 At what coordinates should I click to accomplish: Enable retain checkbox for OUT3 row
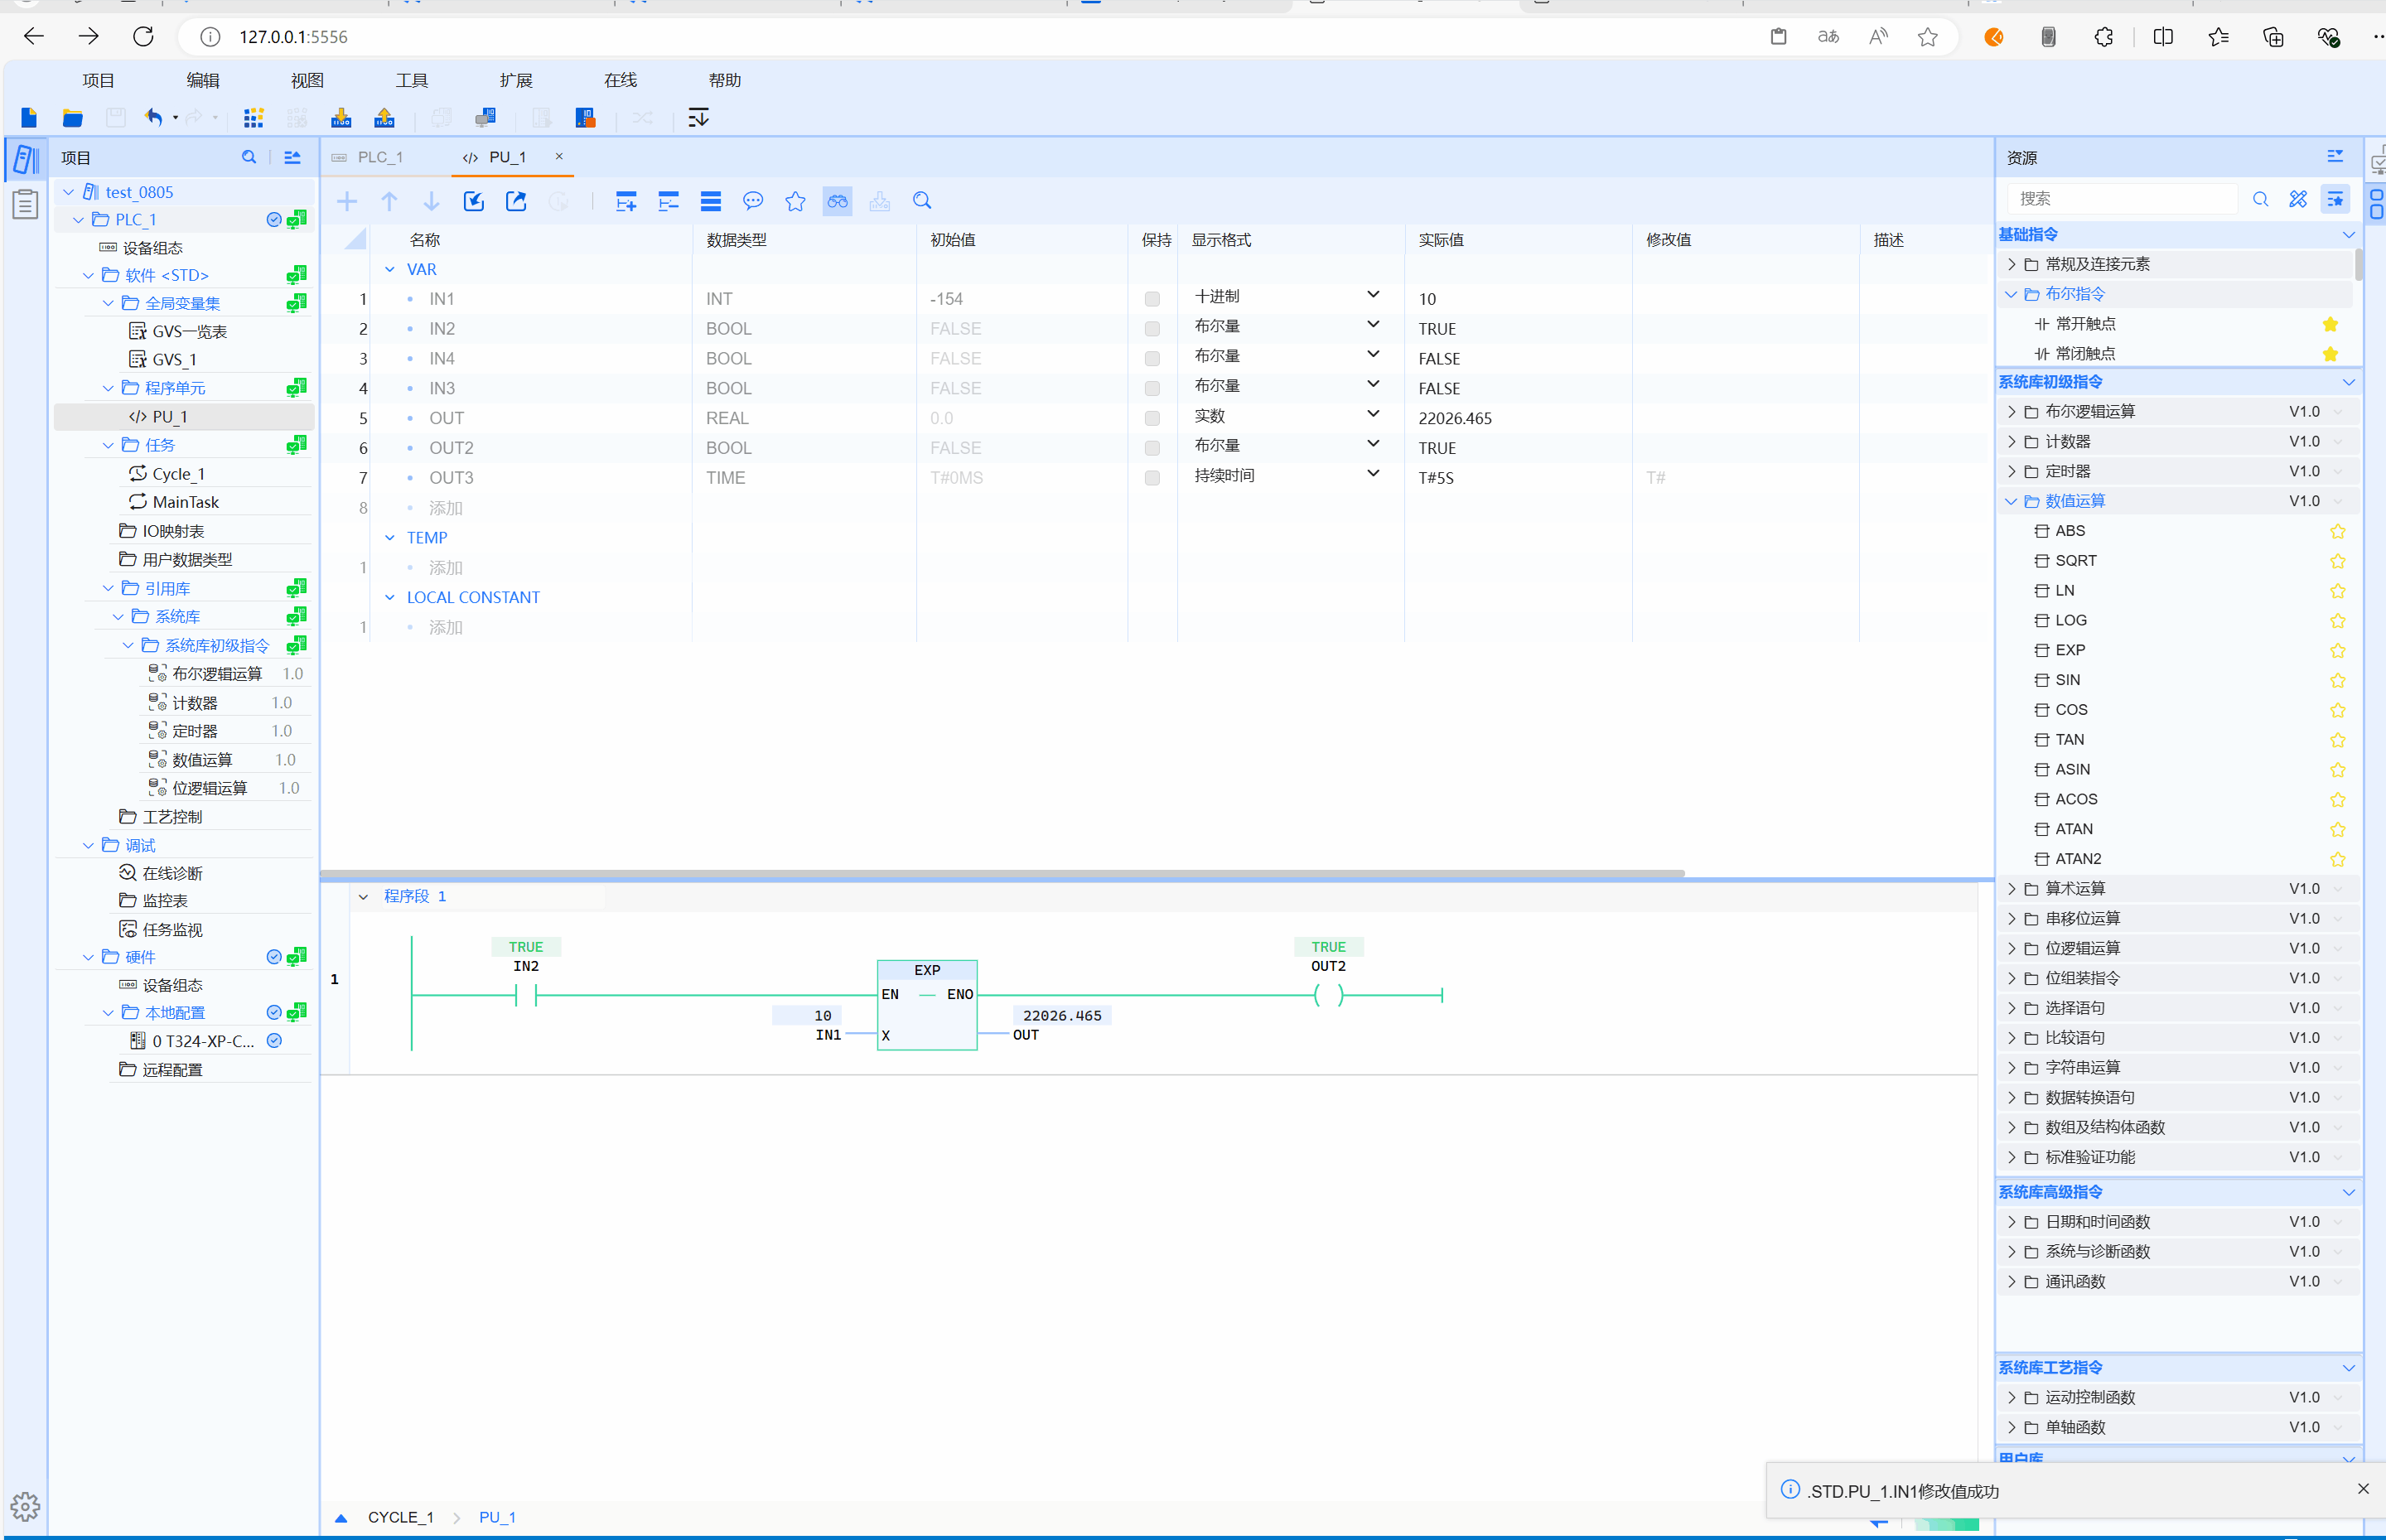pos(1152,478)
